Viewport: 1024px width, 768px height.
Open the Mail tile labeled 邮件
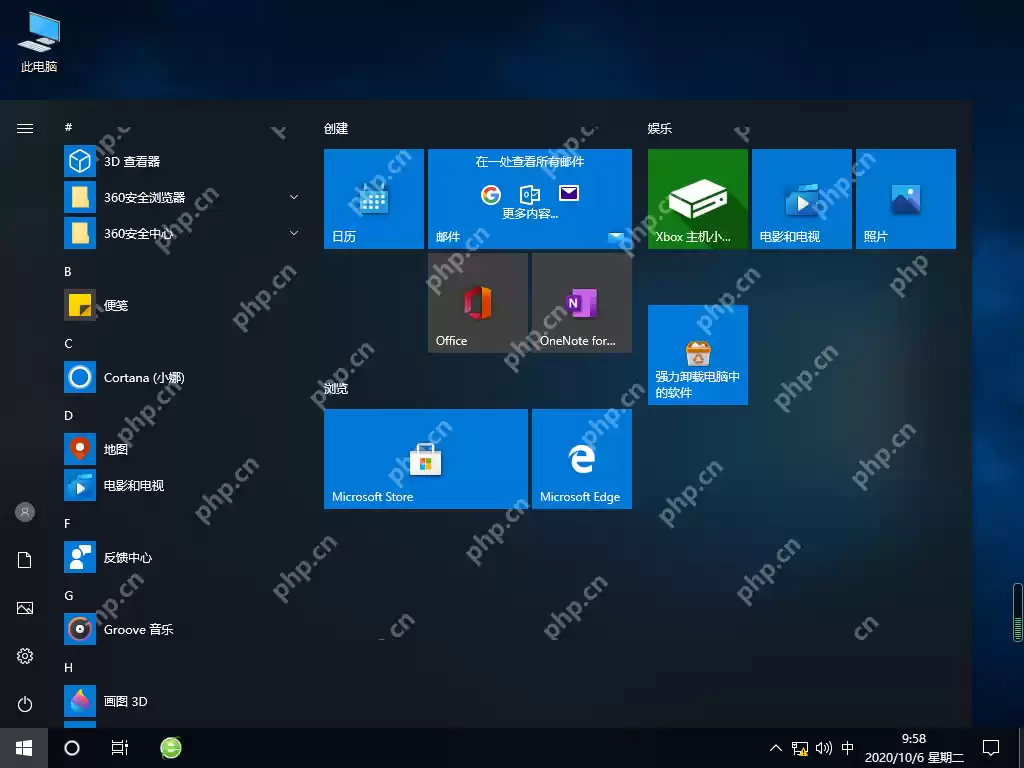pyautogui.click(x=530, y=198)
